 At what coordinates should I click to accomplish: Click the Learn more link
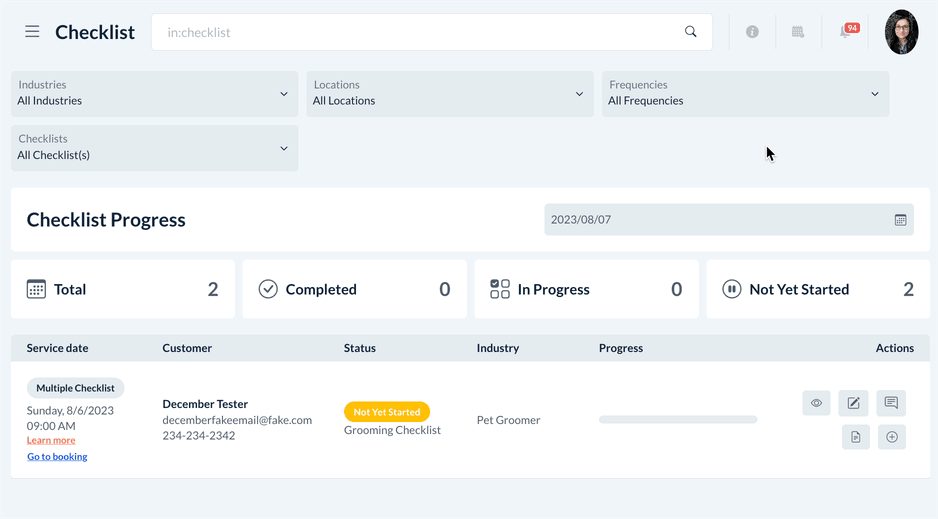(x=51, y=440)
